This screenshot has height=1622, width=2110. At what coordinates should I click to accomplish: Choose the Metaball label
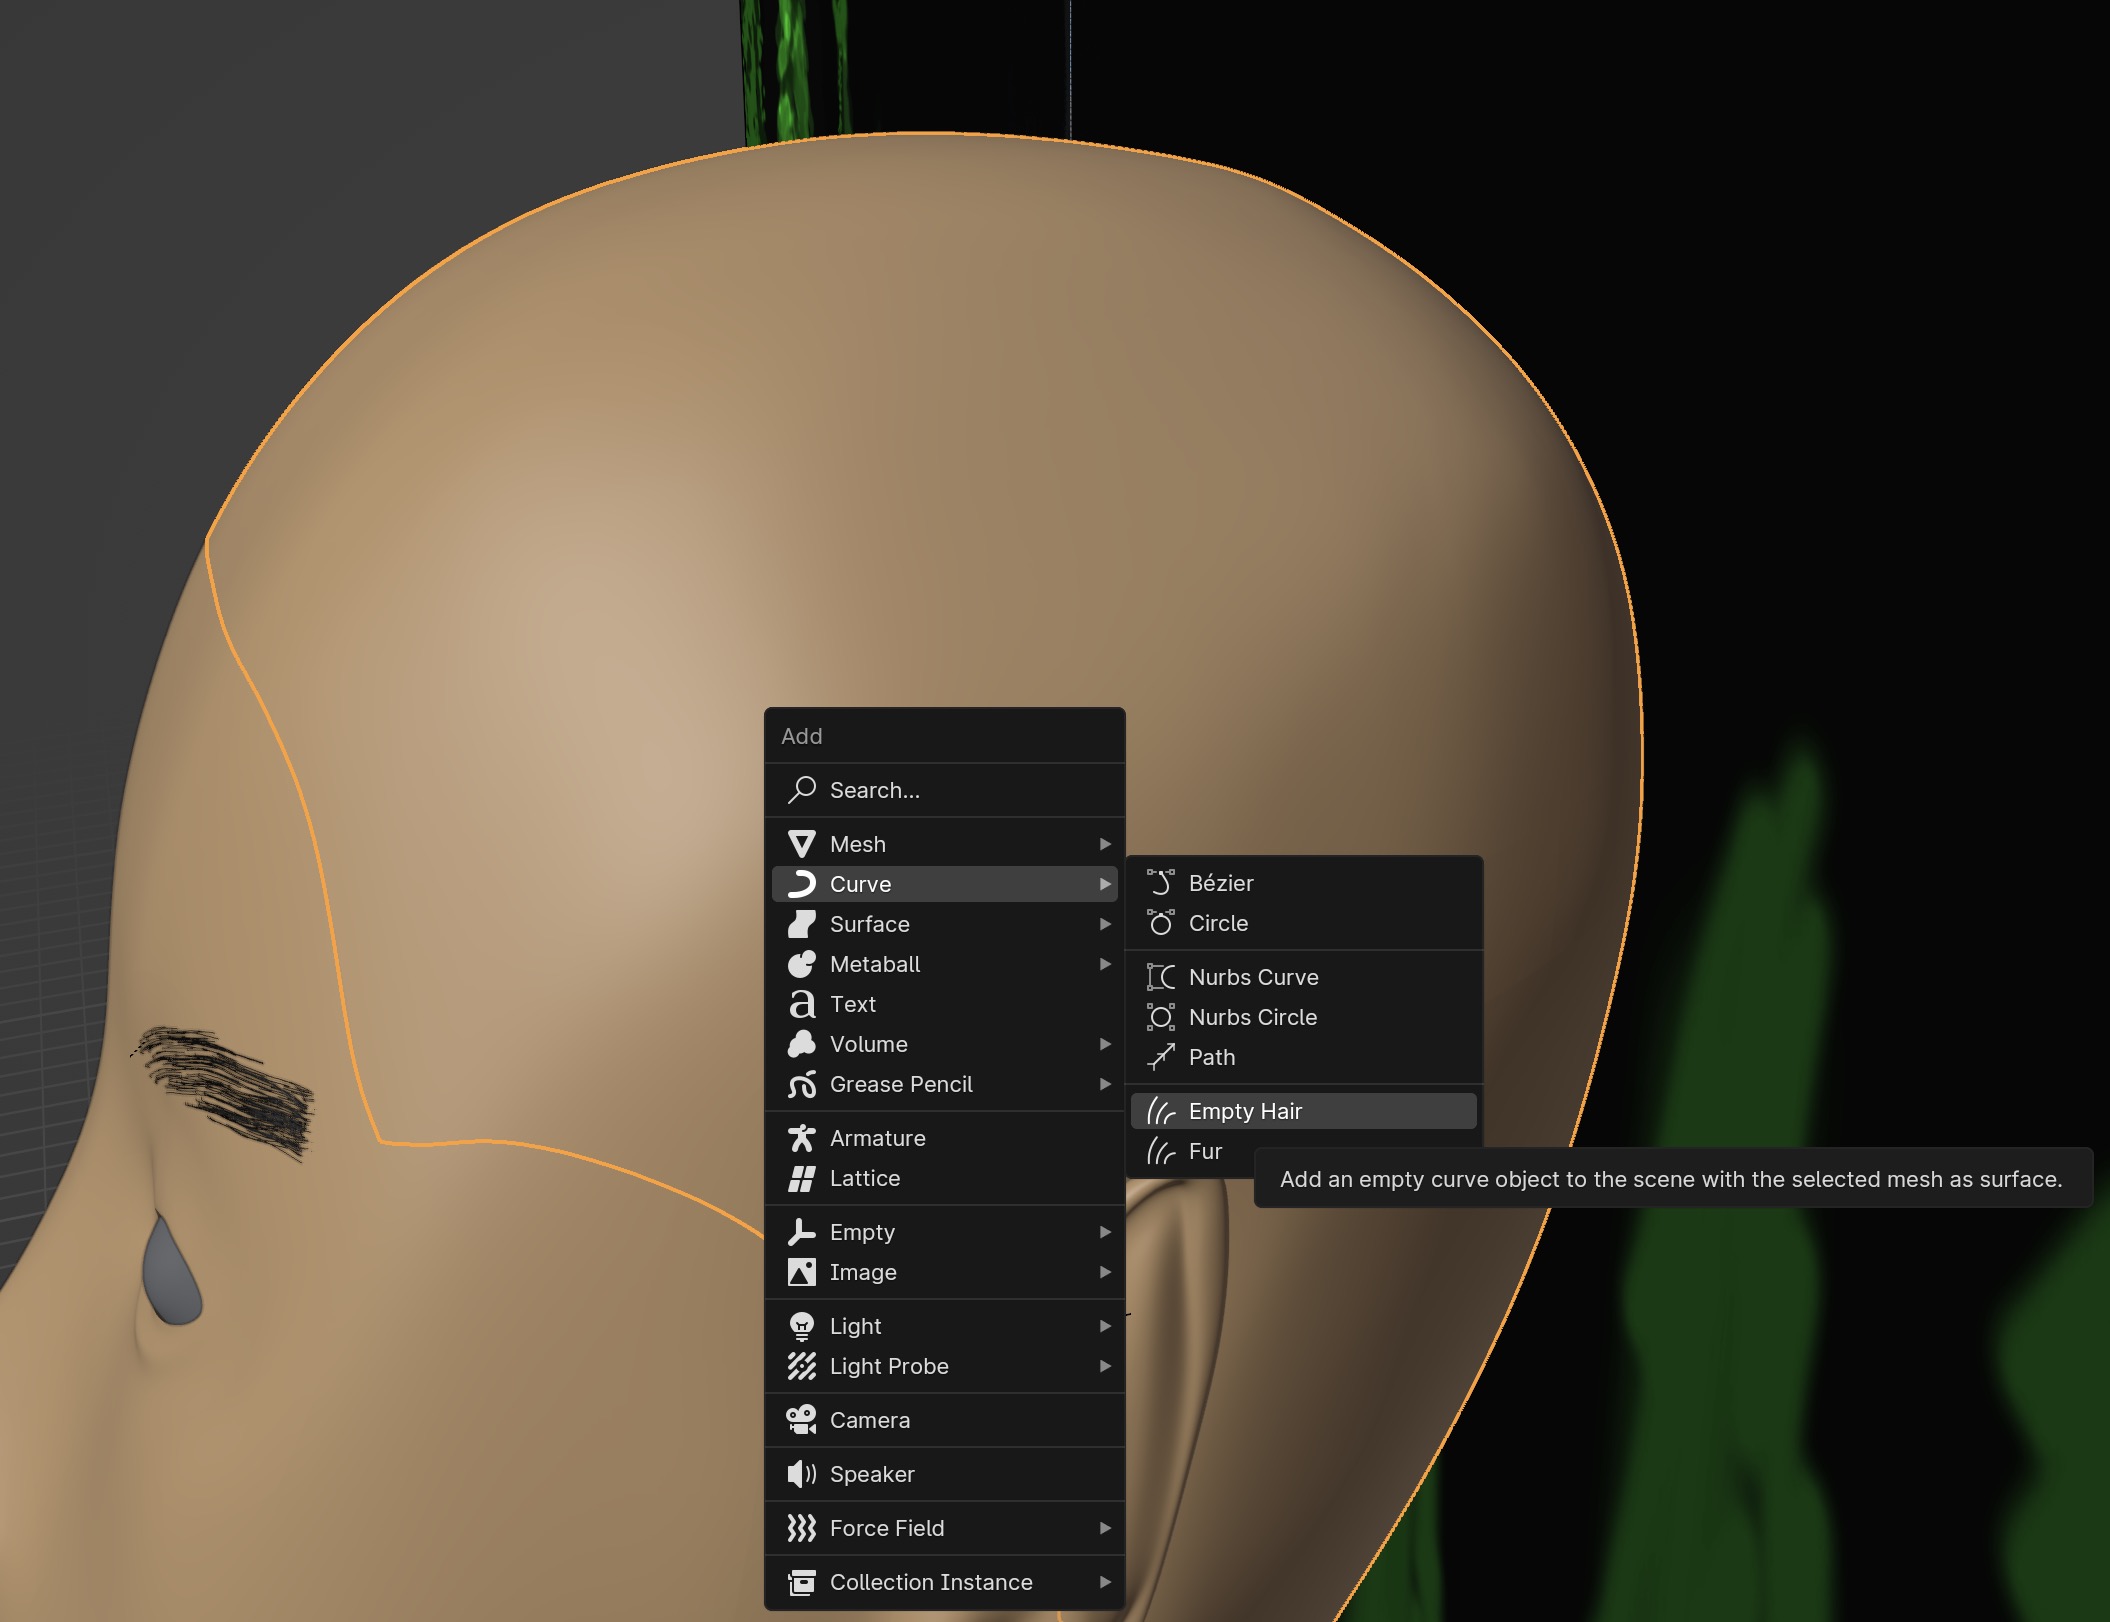875,964
